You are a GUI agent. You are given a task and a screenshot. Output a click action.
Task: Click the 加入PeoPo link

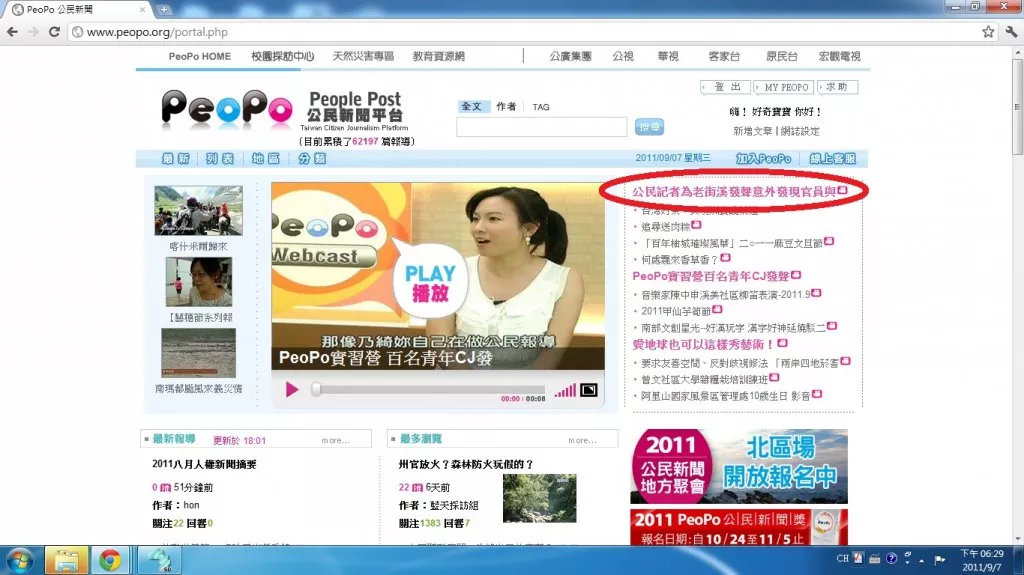click(763, 159)
